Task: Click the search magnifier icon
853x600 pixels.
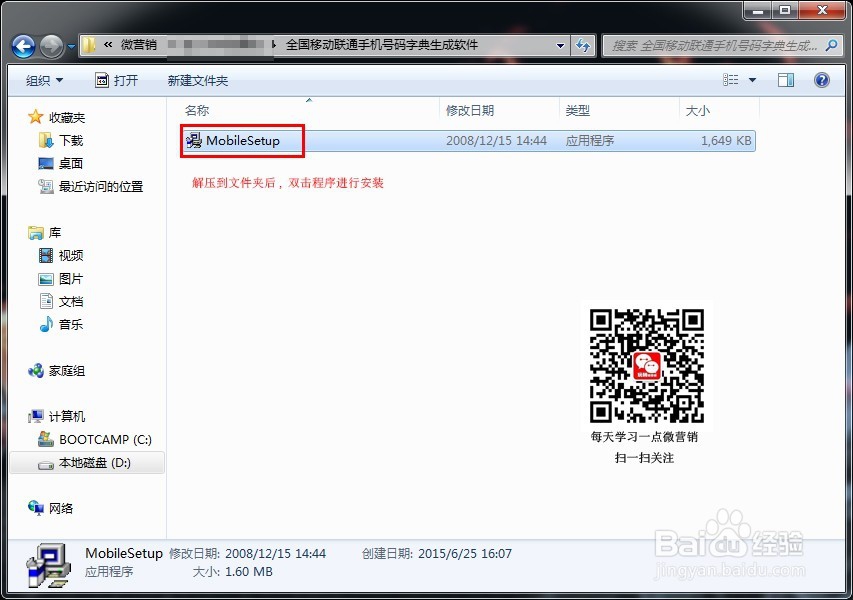Action: 831,46
